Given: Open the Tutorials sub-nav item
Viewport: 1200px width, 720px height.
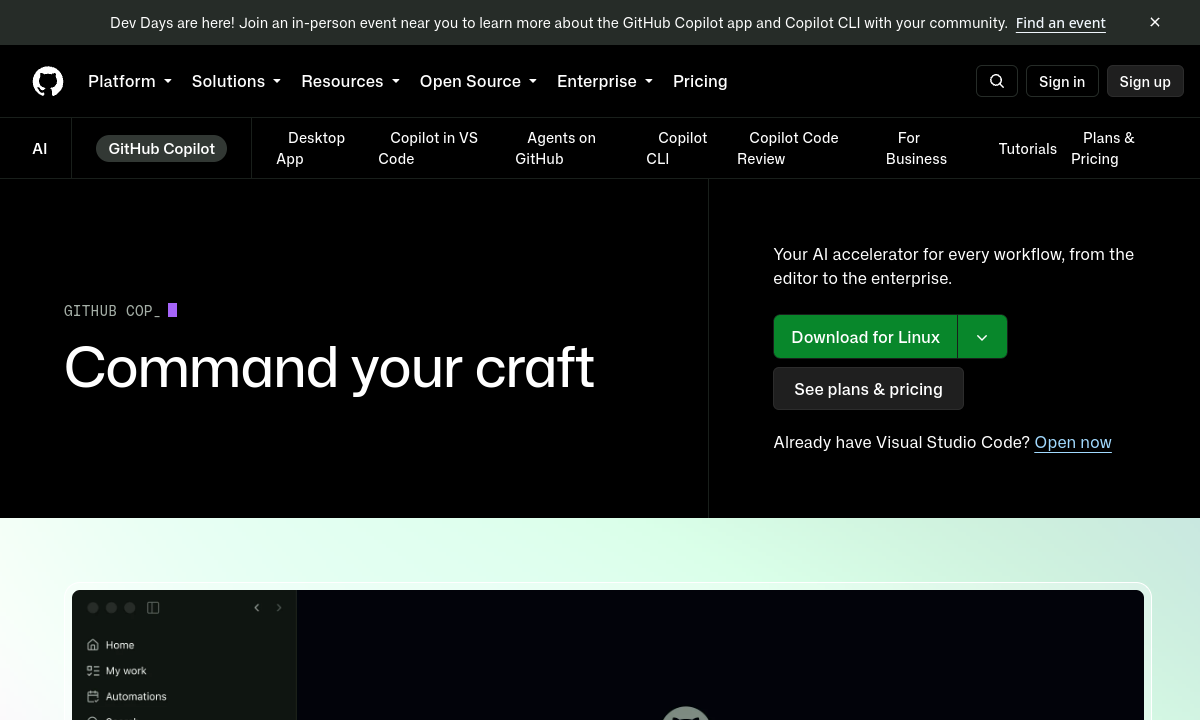Looking at the screenshot, I should (x=1027, y=148).
